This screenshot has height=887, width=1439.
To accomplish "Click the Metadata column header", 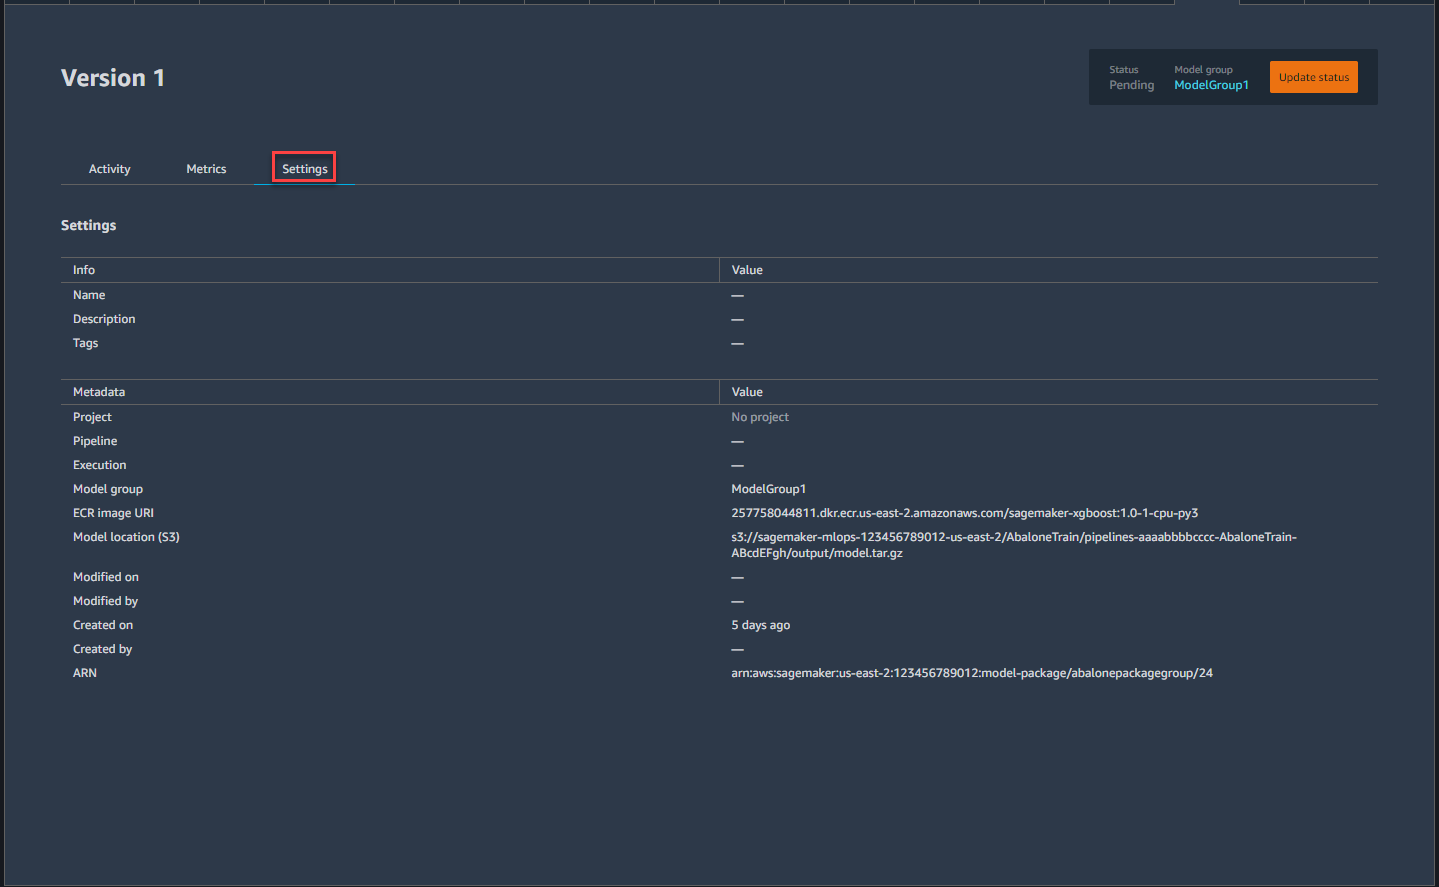I will click(99, 392).
